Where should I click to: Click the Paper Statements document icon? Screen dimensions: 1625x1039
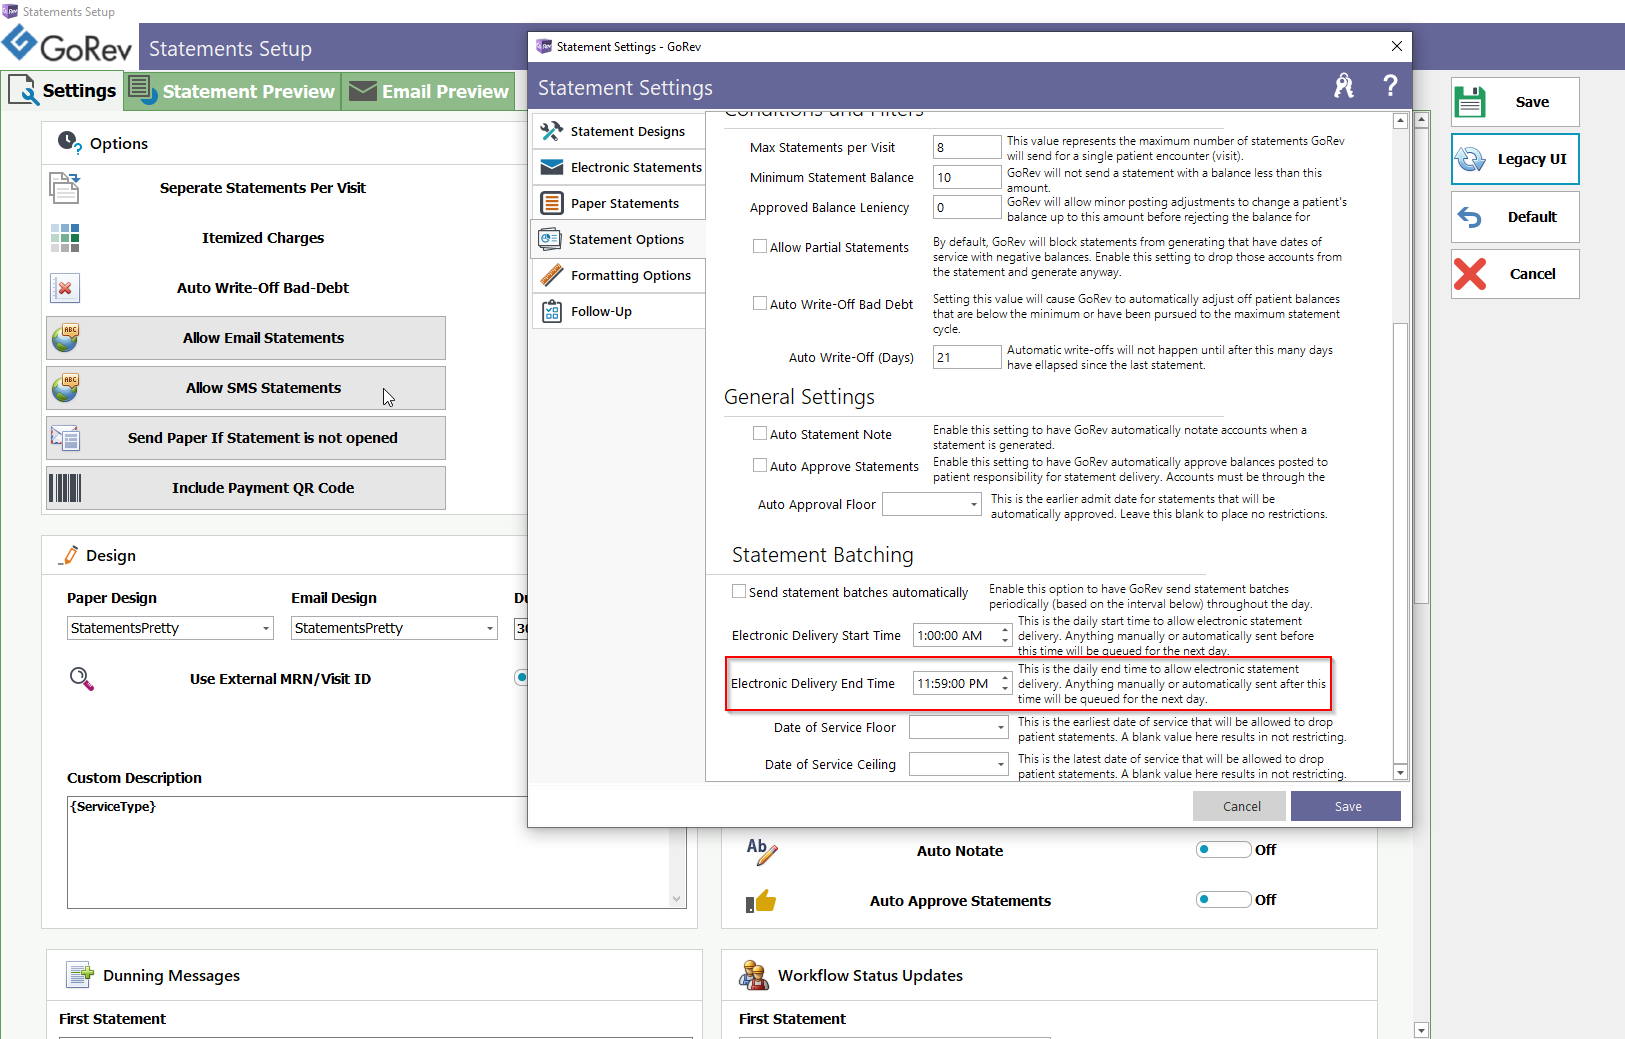(x=551, y=203)
